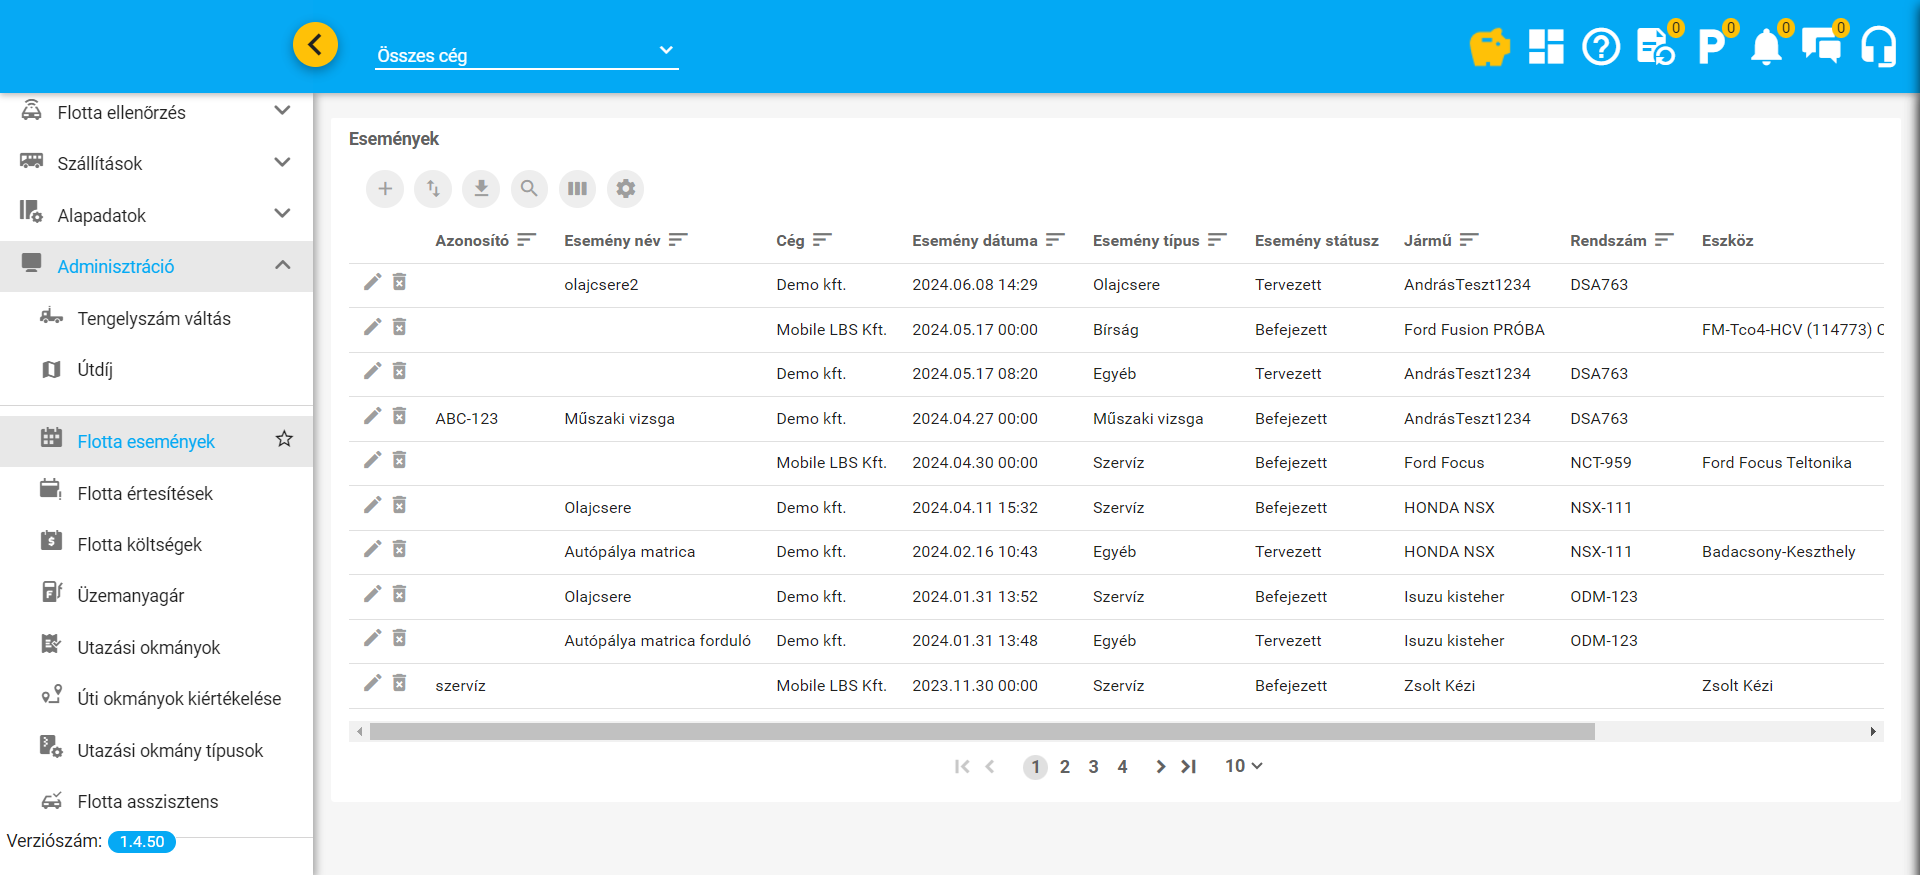Change rows per page dropdown showing 10
This screenshot has height=875, width=1921.
pos(1243,766)
